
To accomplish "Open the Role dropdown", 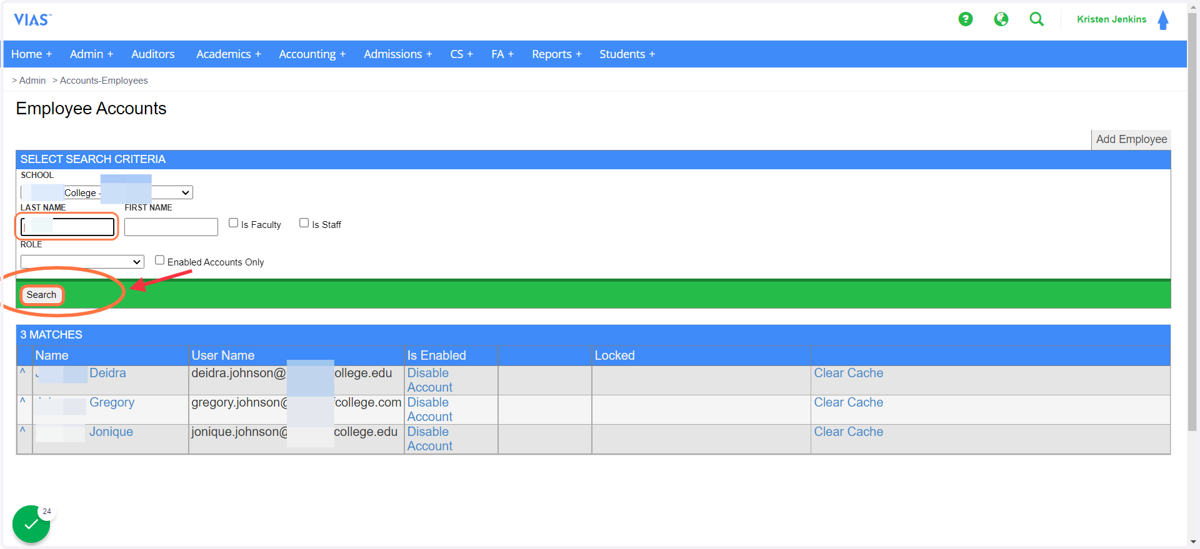I will click(82, 261).
